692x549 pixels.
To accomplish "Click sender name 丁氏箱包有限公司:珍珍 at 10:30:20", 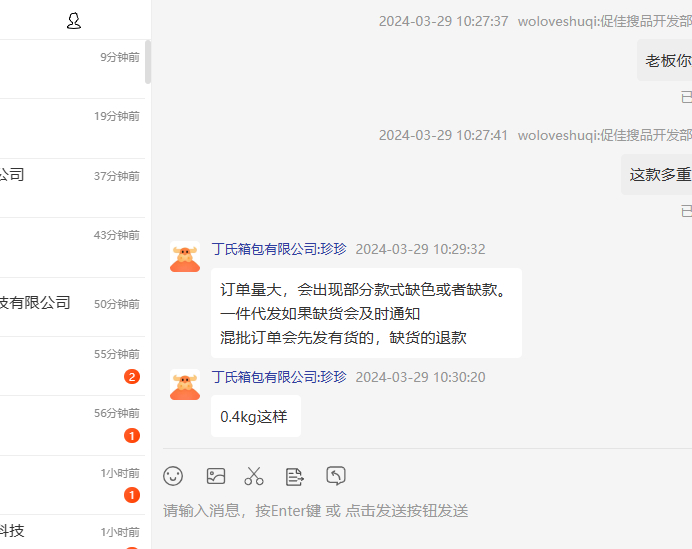I will (279, 377).
